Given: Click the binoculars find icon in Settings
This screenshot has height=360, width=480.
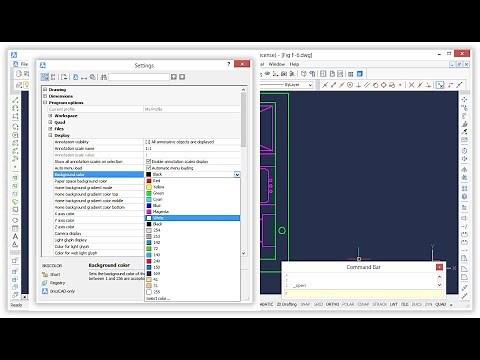Looking at the screenshot, I should tap(104, 77).
